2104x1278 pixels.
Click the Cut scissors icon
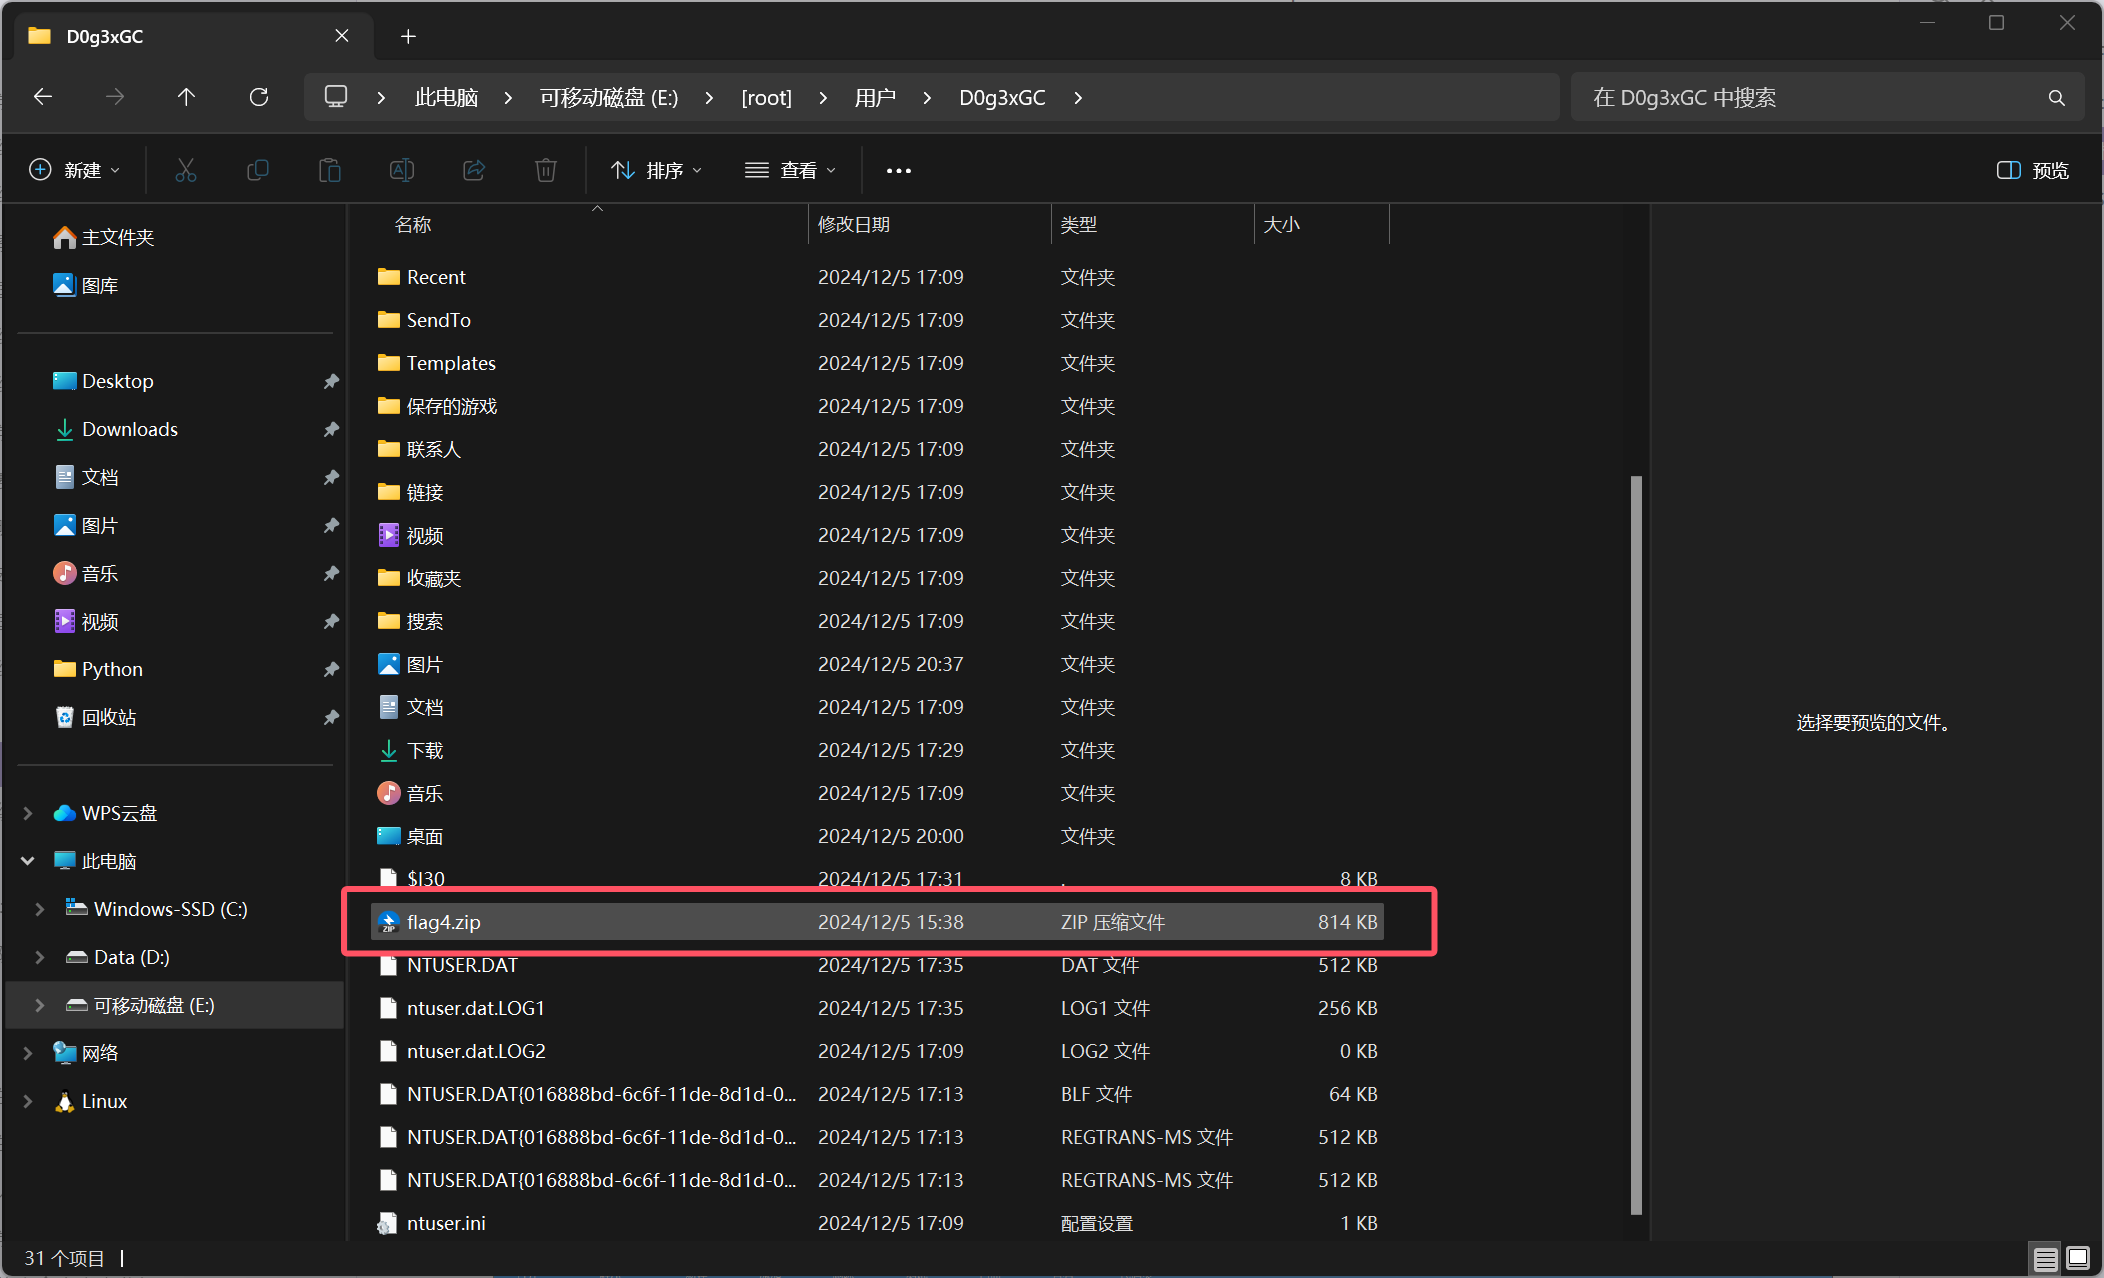186,170
